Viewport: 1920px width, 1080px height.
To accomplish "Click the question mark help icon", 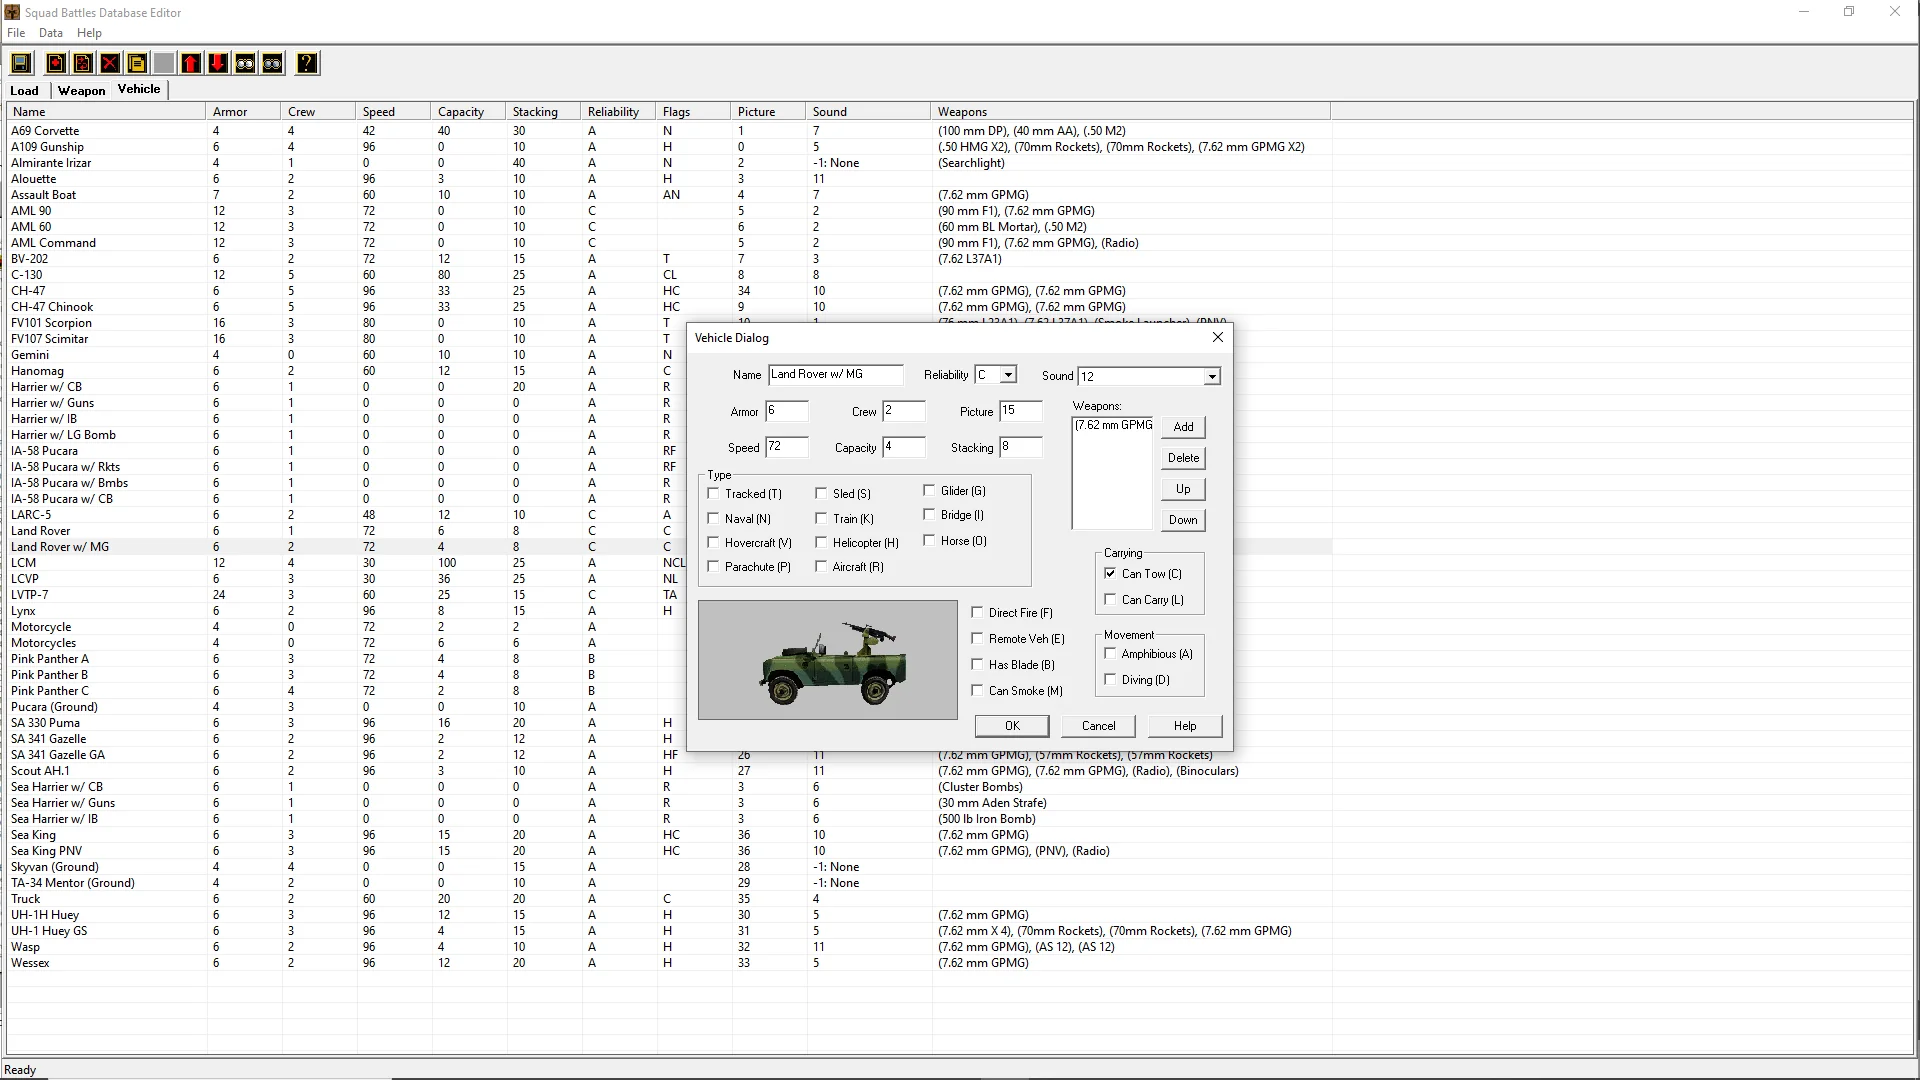I will click(307, 64).
